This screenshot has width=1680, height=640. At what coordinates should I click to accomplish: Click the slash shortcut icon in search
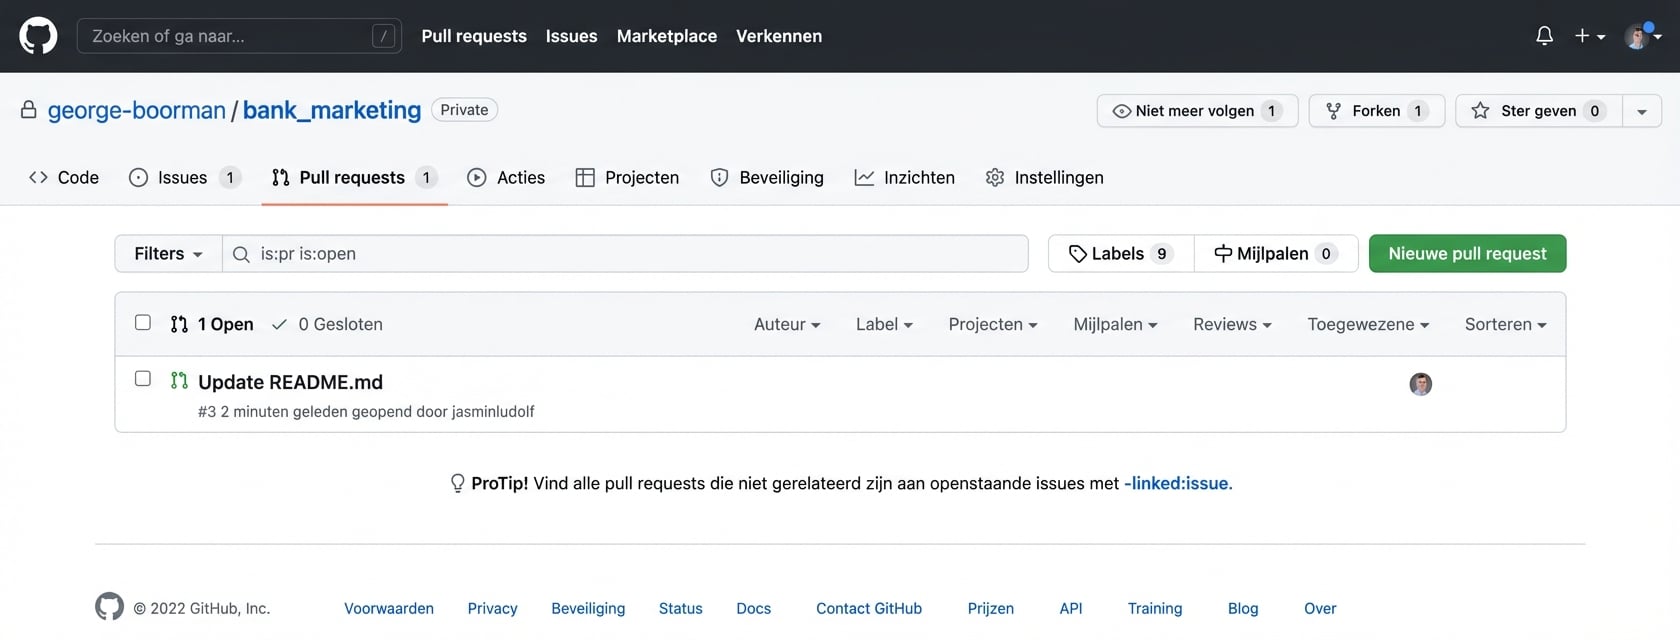[x=383, y=36]
